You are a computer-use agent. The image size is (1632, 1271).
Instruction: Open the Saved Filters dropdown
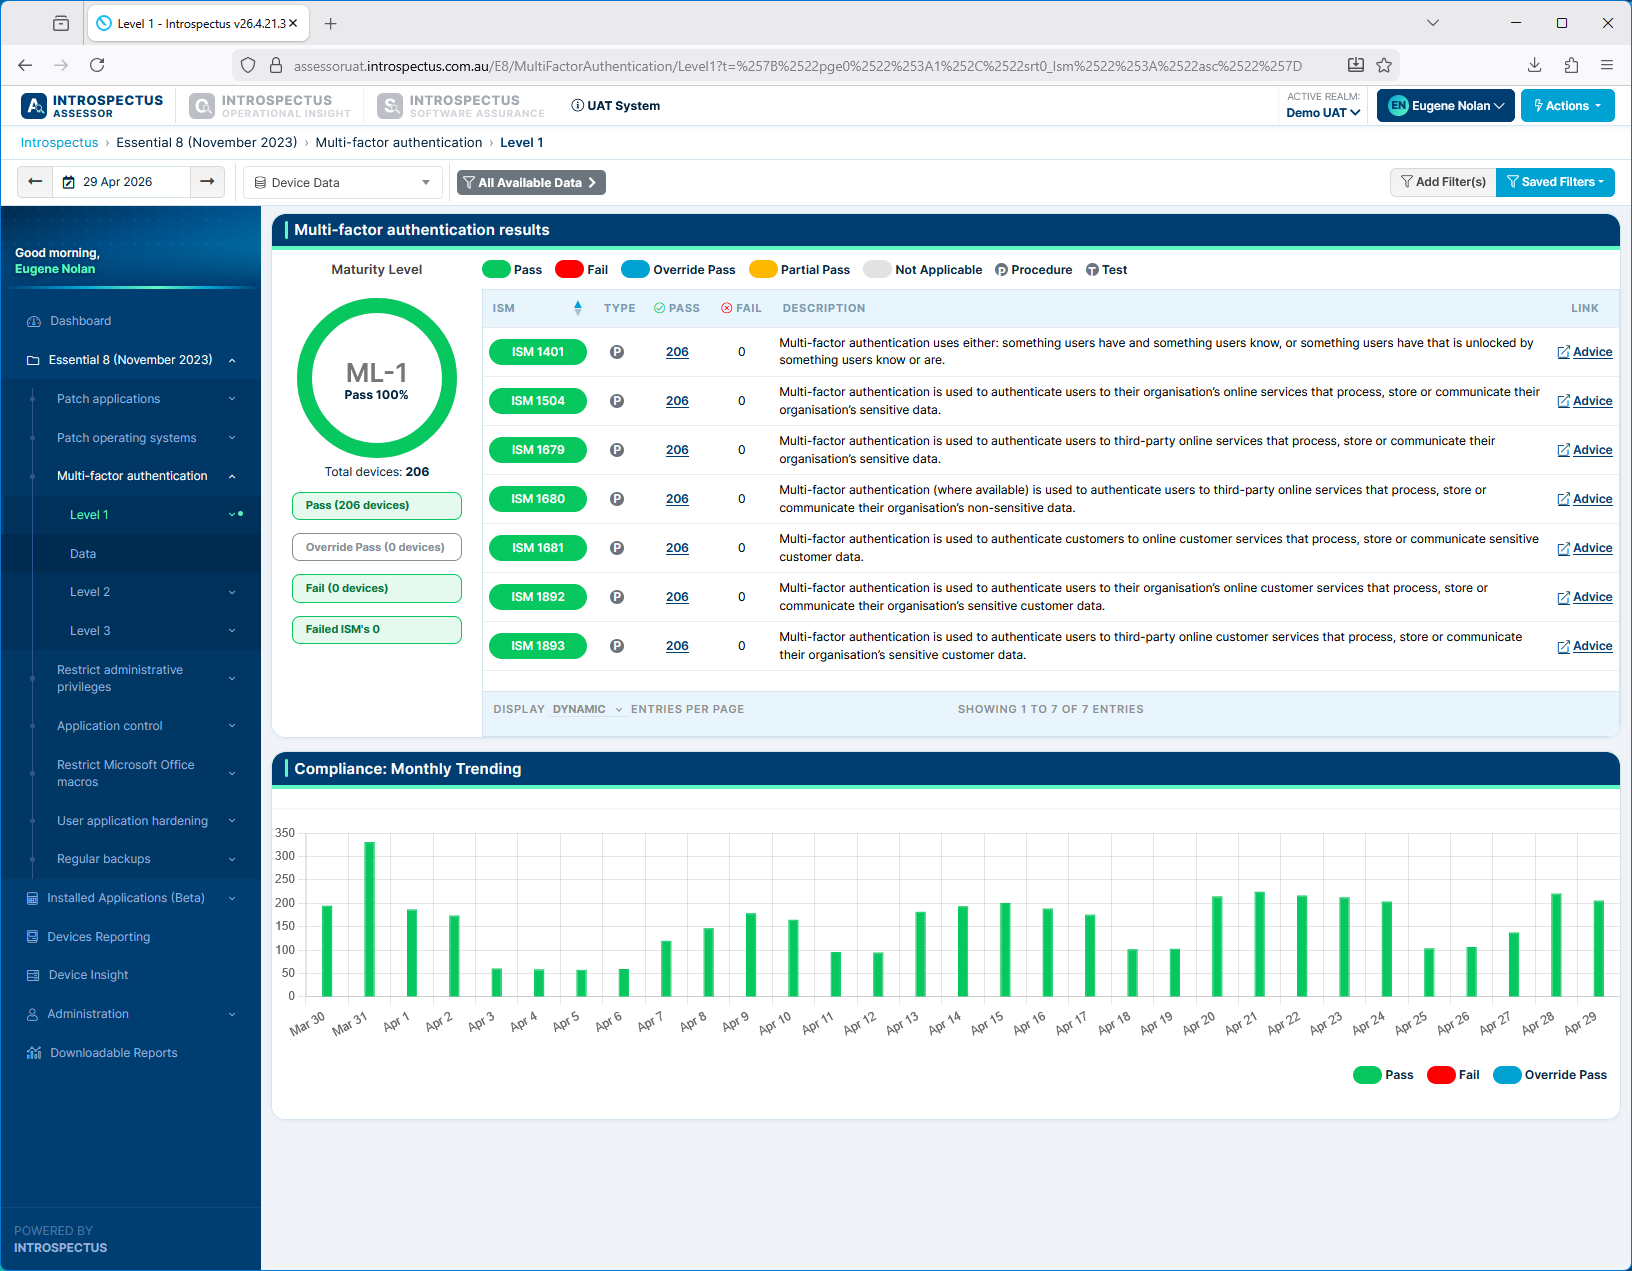[x=1555, y=182]
